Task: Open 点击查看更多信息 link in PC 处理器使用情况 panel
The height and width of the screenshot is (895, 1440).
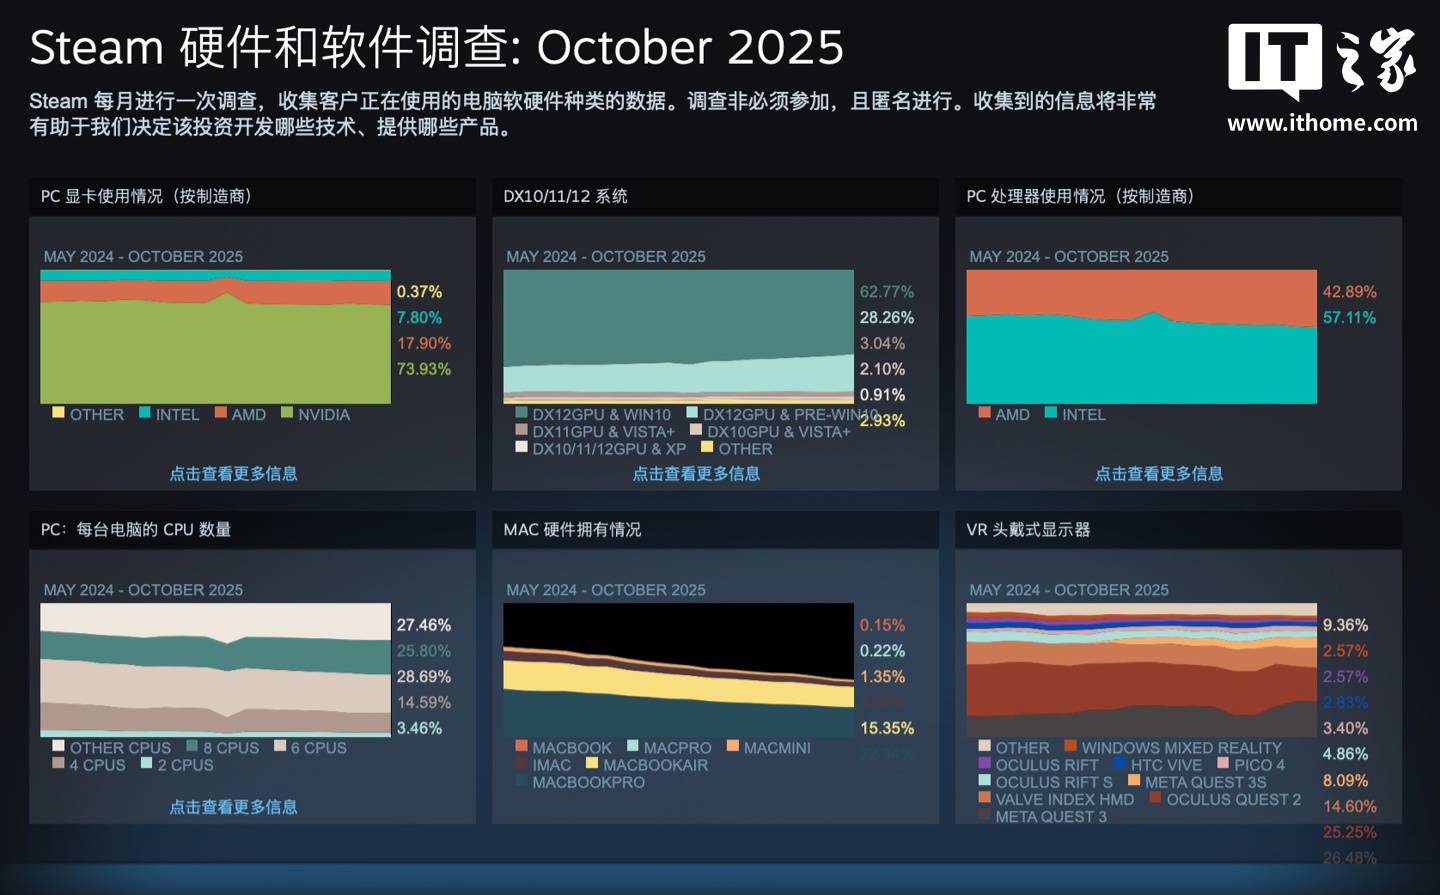Action: pyautogui.click(x=1159, y=473)
